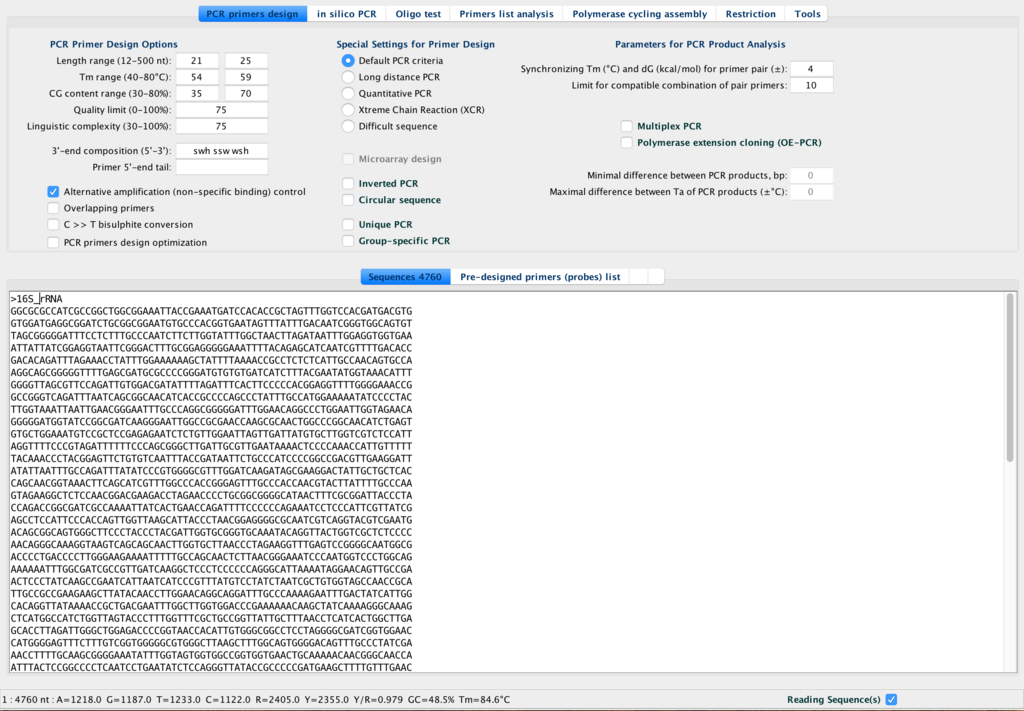Image resolution: width=1024 pixels, height=711 pixels.
Task: Enable the Circular sequence checkbox
Action: [x=348, y=200]
